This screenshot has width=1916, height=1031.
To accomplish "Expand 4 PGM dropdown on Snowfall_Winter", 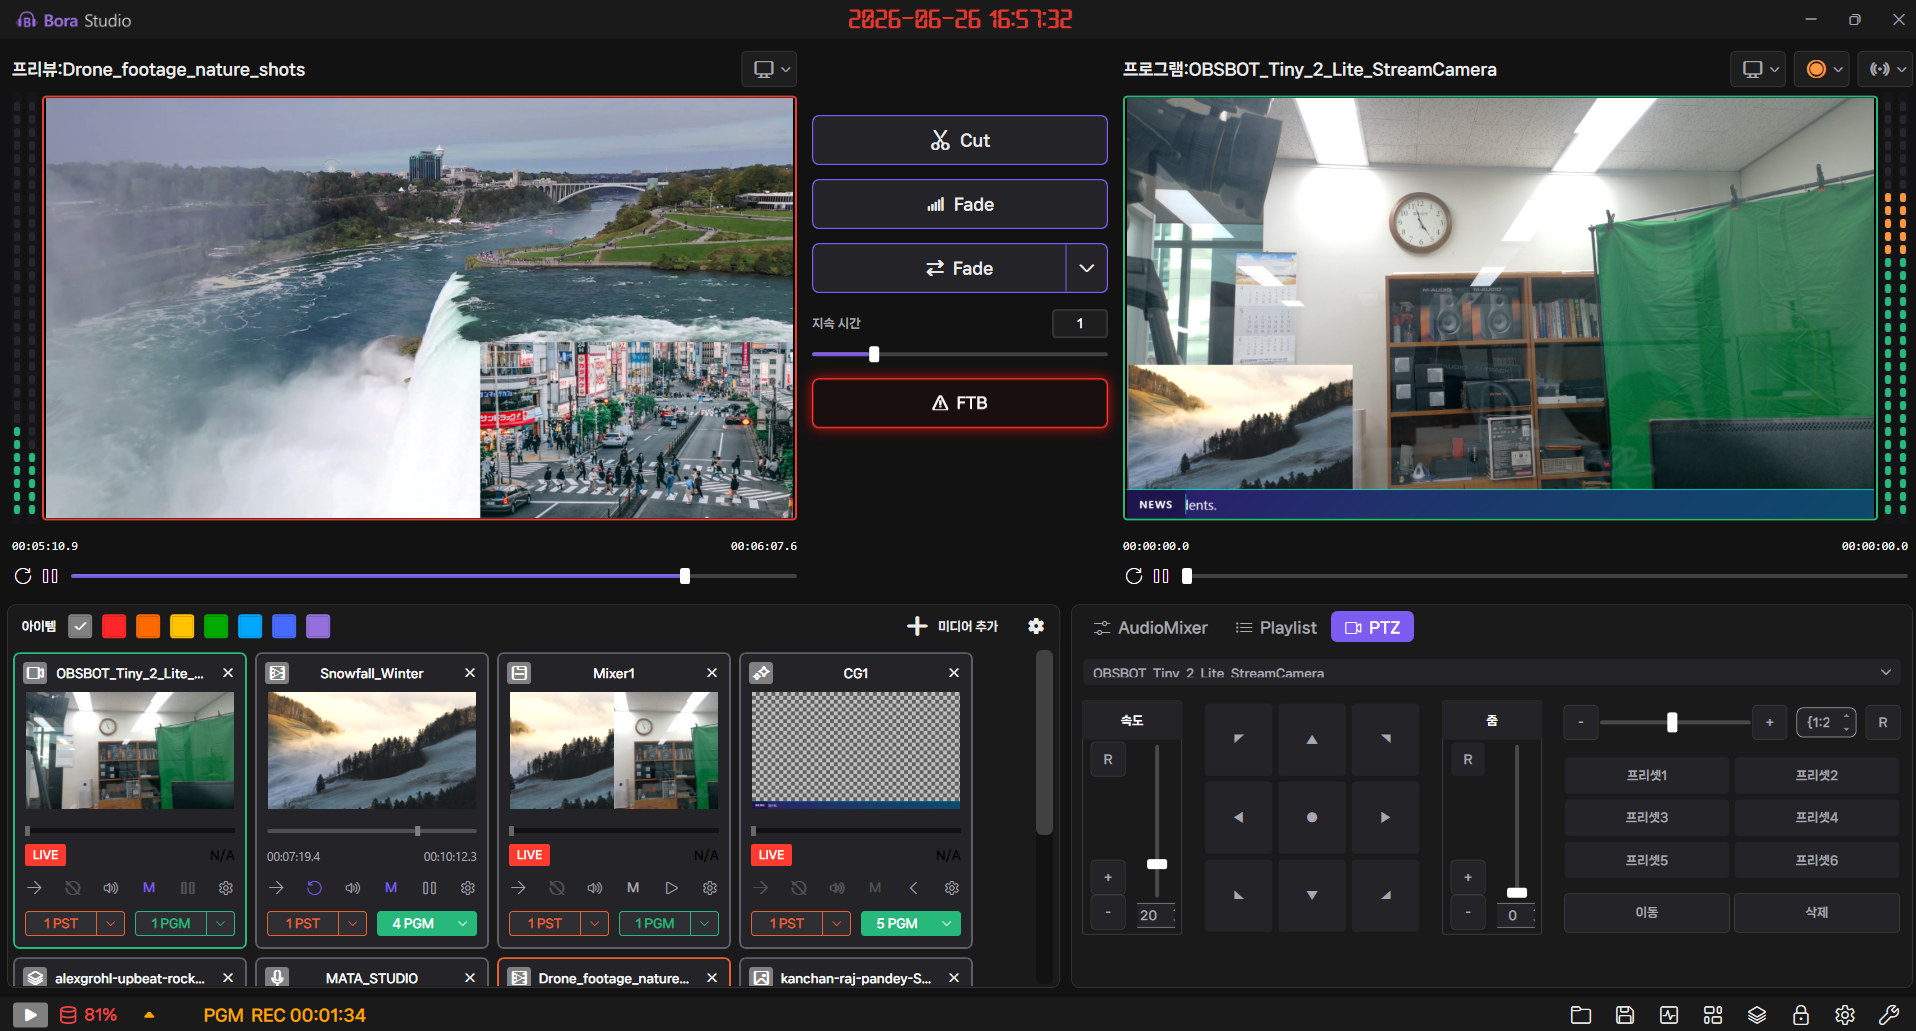I will pyautogui.click(x=464, y=923).
